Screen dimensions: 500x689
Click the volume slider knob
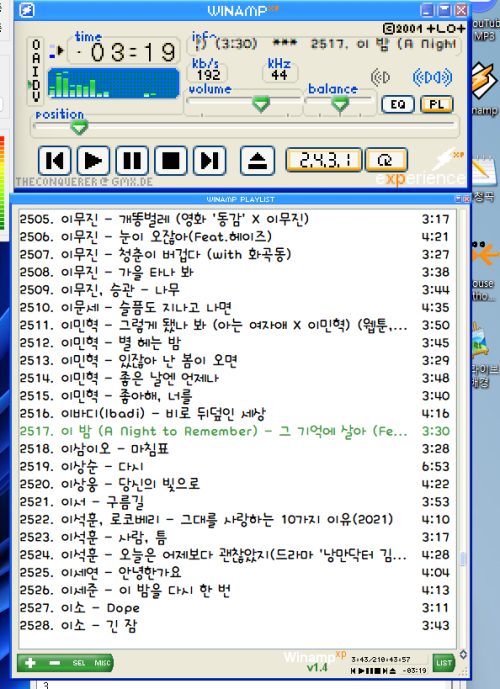[261, 104]
